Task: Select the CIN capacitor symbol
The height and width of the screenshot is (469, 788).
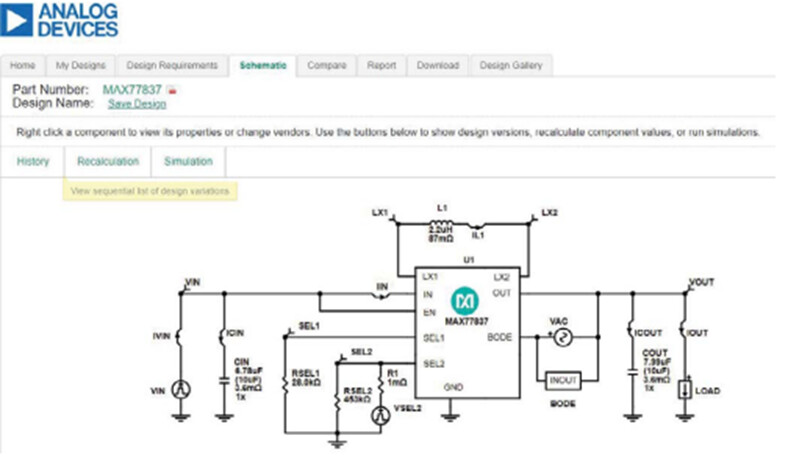Action: [224, 381]
